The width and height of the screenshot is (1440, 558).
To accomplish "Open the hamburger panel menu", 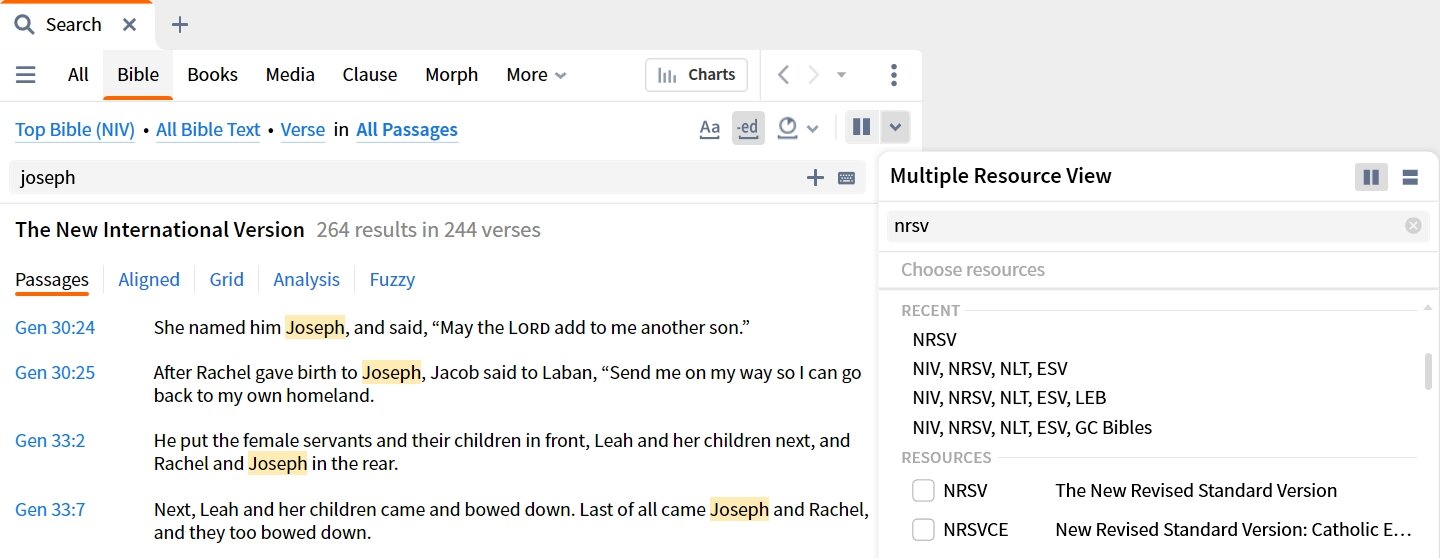I will (x=26, y=75).
